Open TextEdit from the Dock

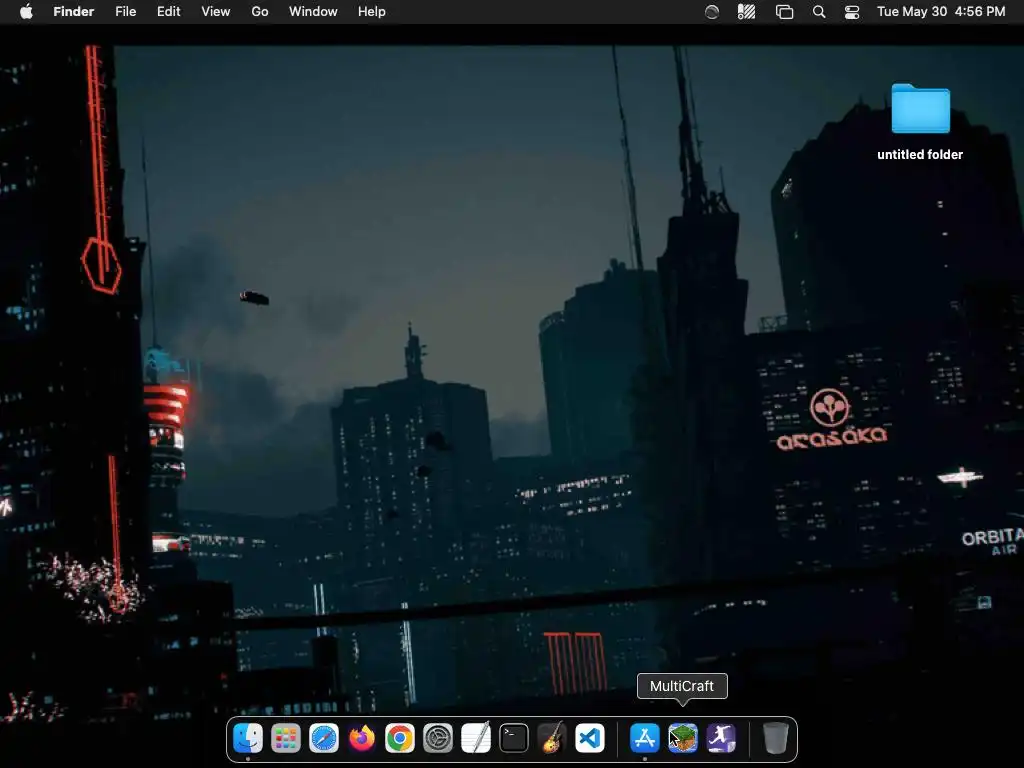(475, 739)
